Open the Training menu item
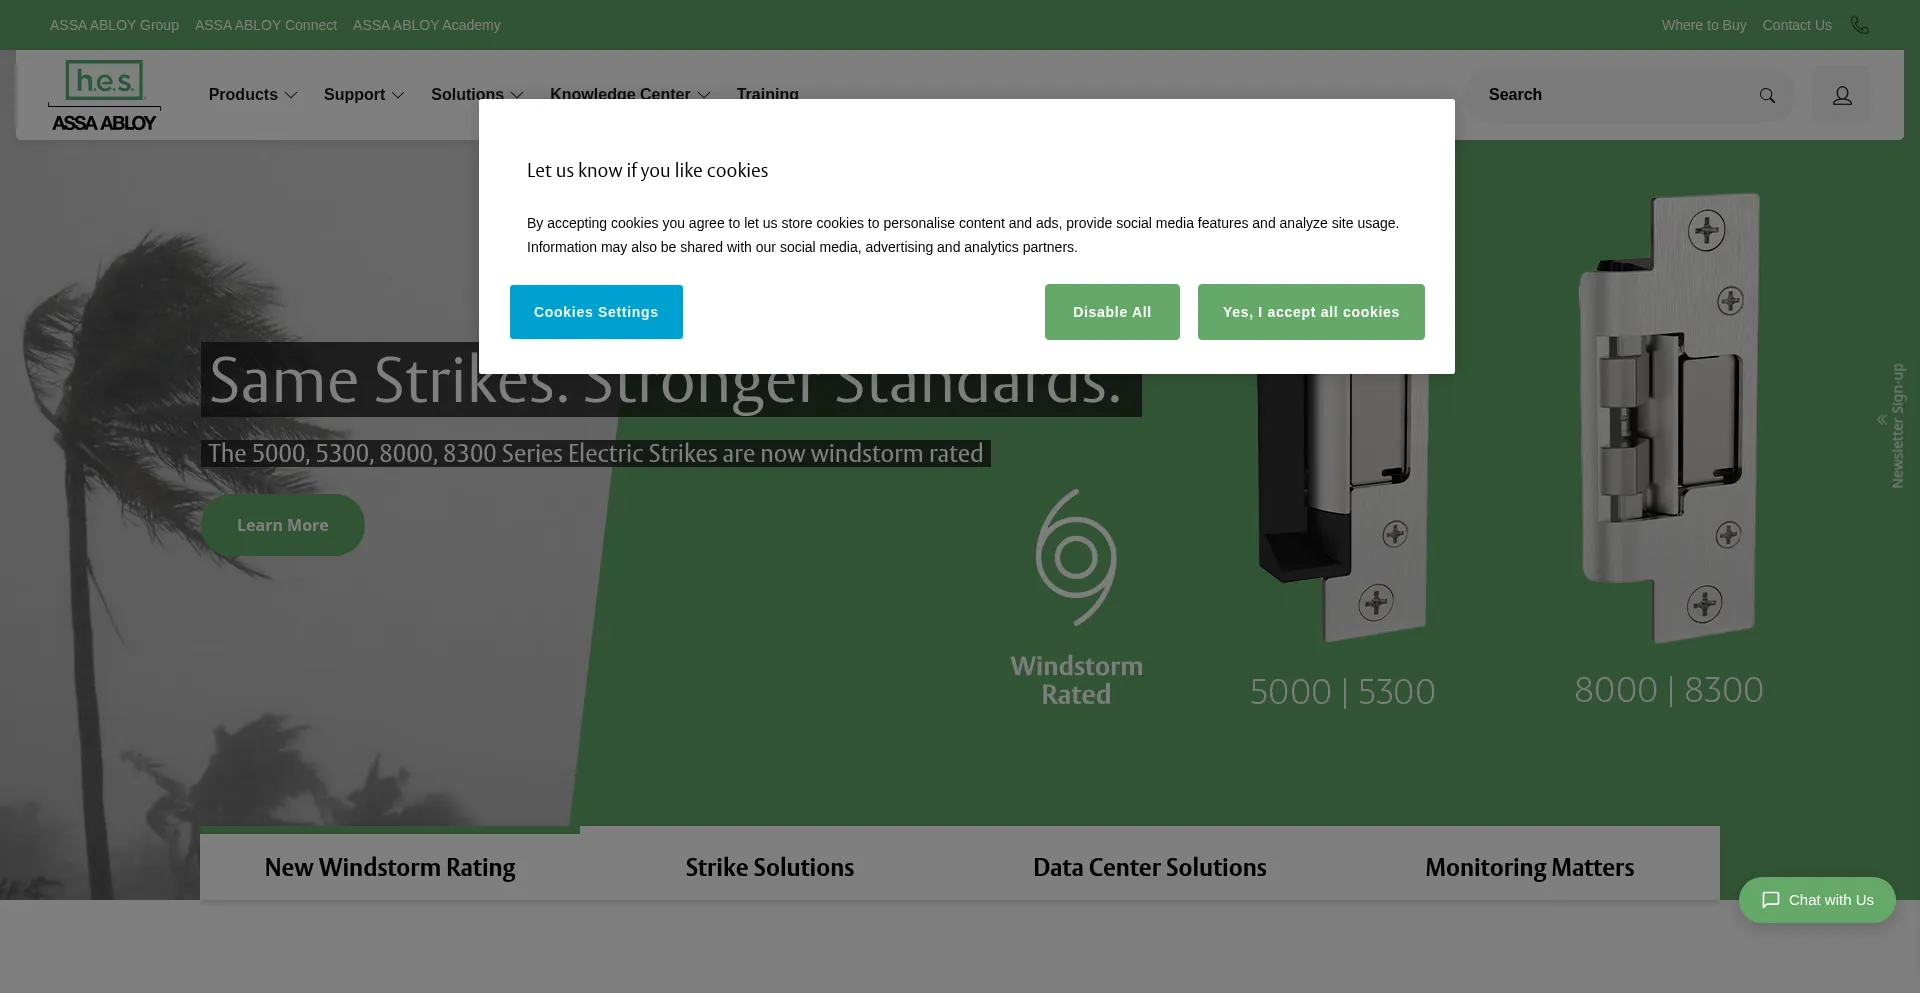Viewport: 1920px width, 993px height. (767, 94)
